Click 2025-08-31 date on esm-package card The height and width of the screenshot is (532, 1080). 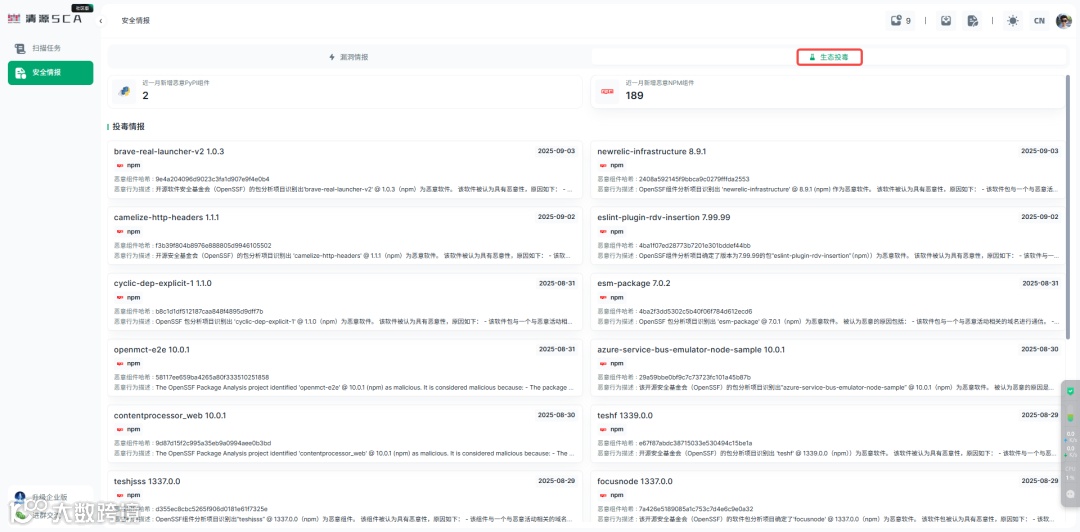[1040, 283]
